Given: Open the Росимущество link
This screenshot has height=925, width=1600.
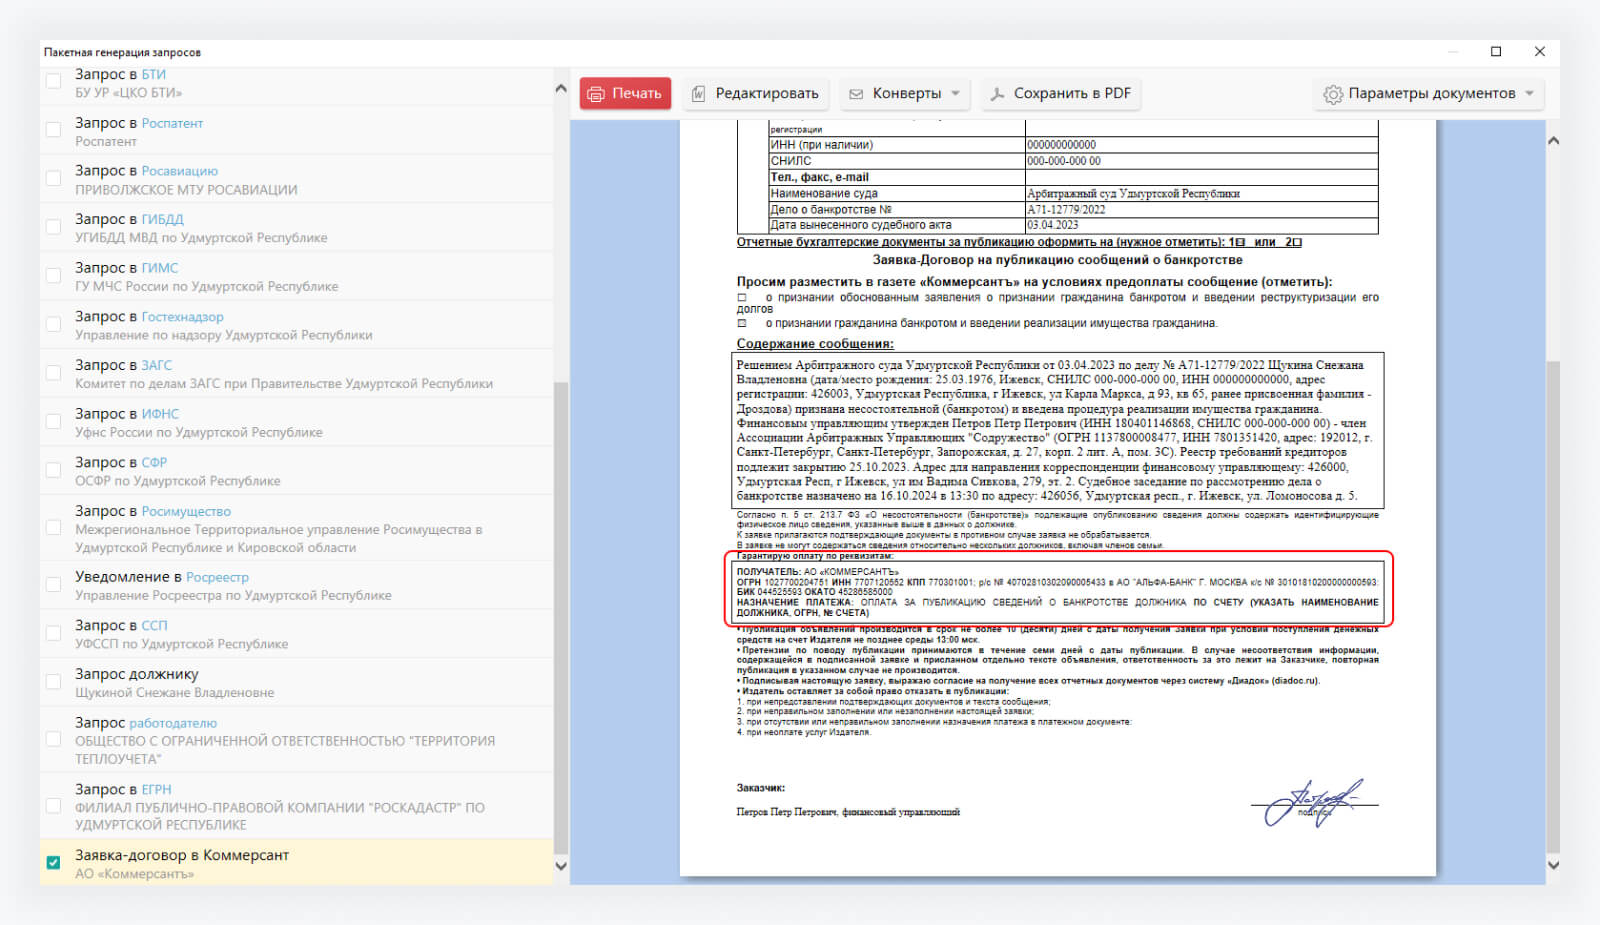Looking at the screenshot, I should point(186,511).
